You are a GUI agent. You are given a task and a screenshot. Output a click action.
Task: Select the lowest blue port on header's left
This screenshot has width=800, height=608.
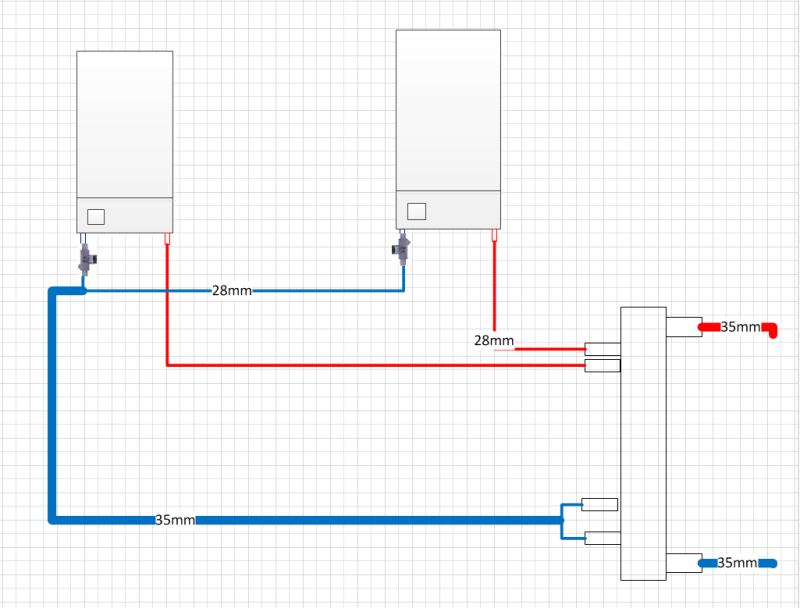(x=601, y=538)
